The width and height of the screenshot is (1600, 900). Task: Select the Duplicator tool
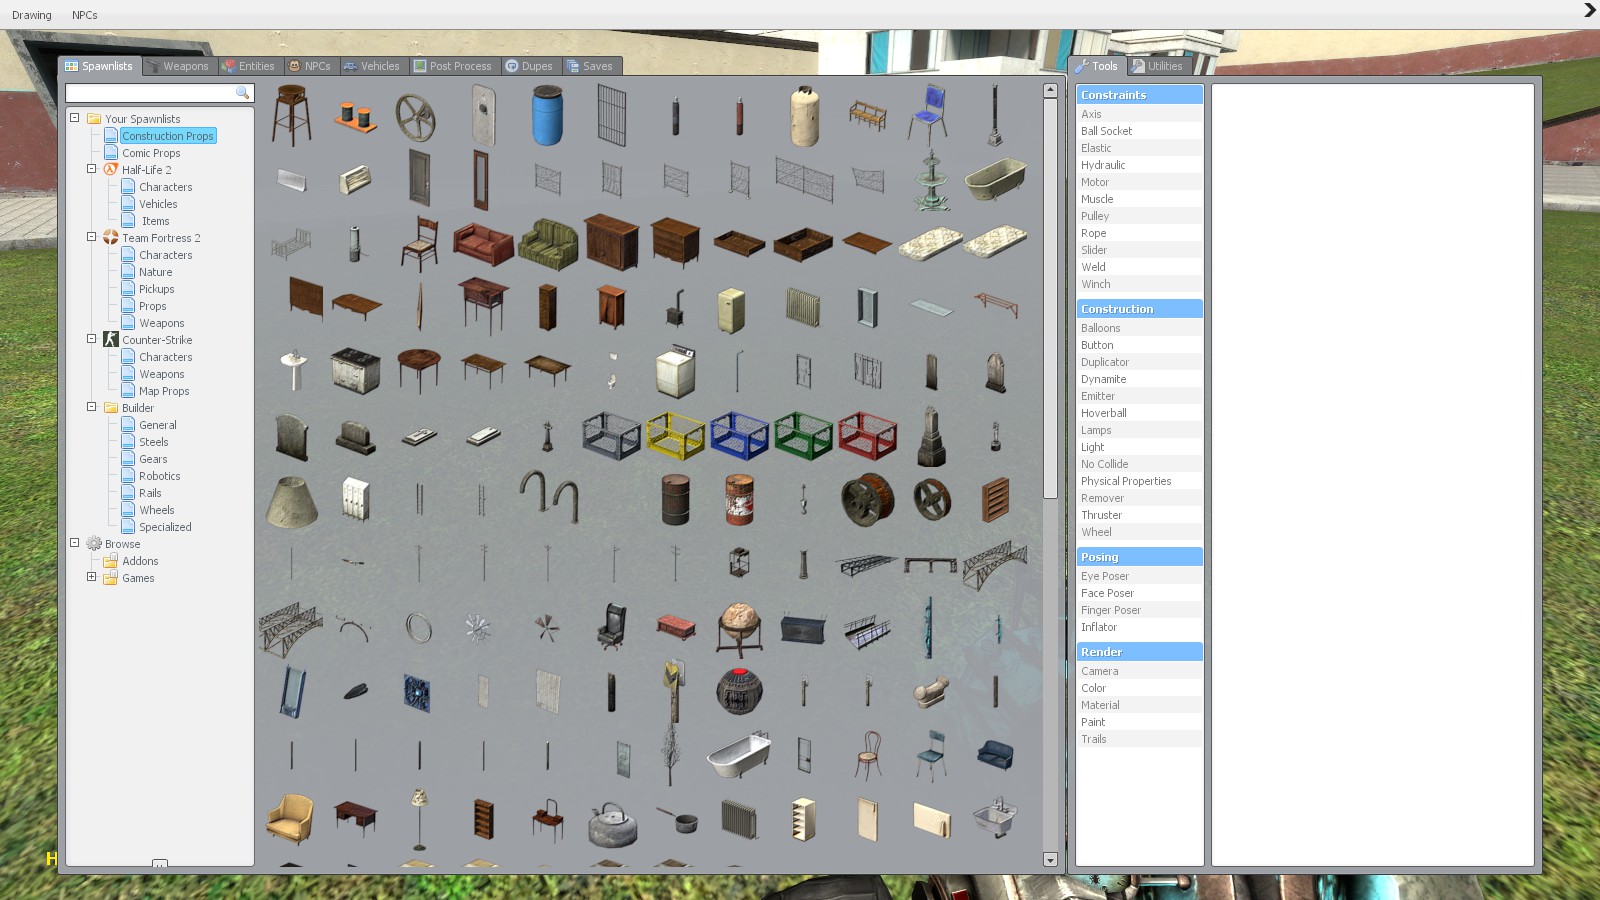[x=1139, y=362]
